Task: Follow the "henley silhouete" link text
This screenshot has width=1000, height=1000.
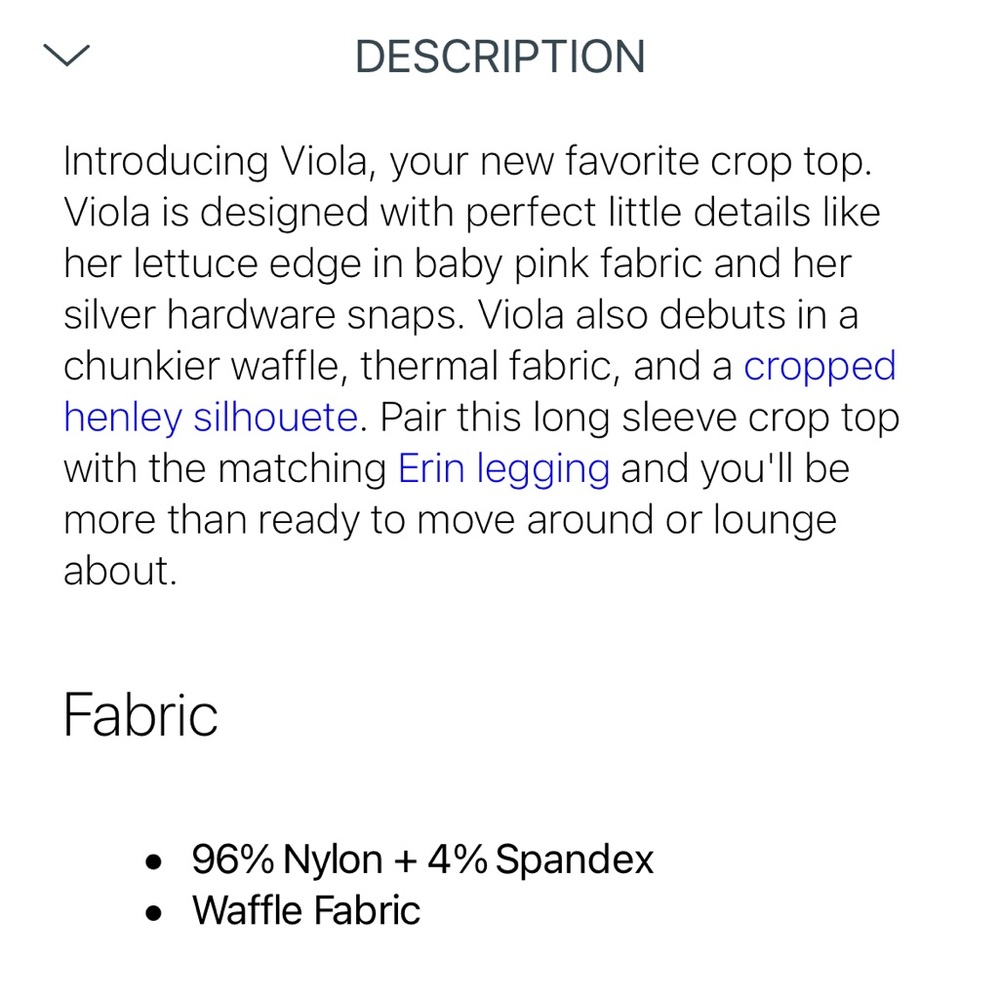Action: point(211,418)
